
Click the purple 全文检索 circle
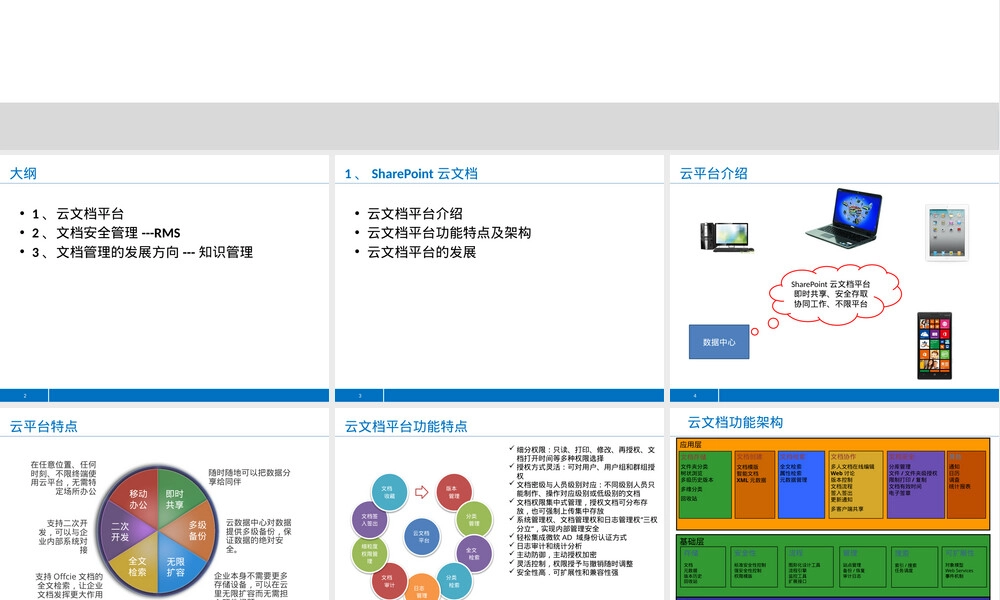point(473,553)
